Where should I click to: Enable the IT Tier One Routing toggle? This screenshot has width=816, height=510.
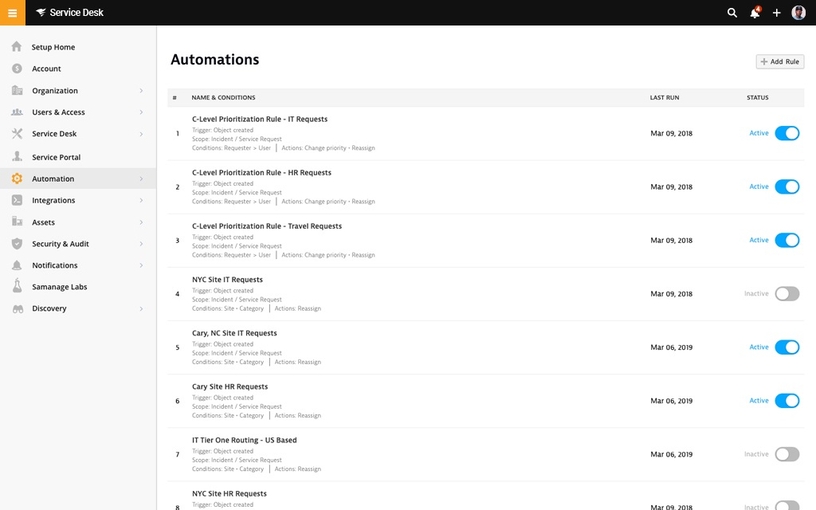point(787,454)
